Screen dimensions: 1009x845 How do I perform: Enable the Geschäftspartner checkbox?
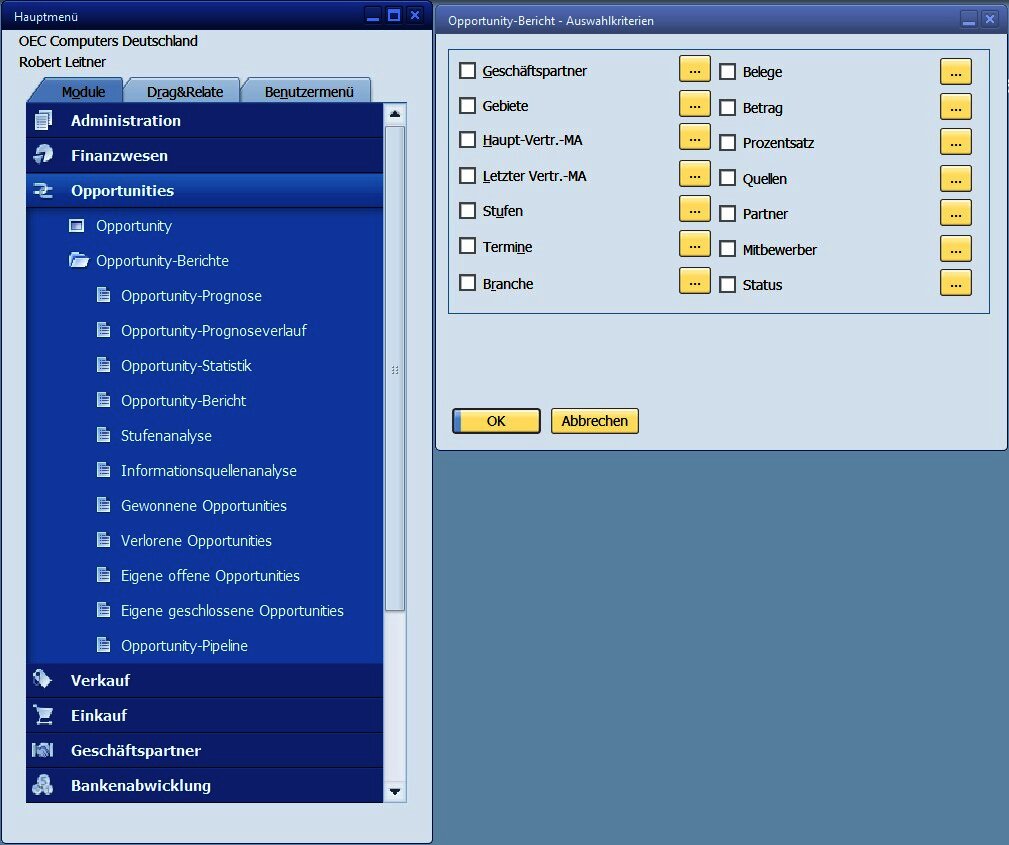pos(467,71)
